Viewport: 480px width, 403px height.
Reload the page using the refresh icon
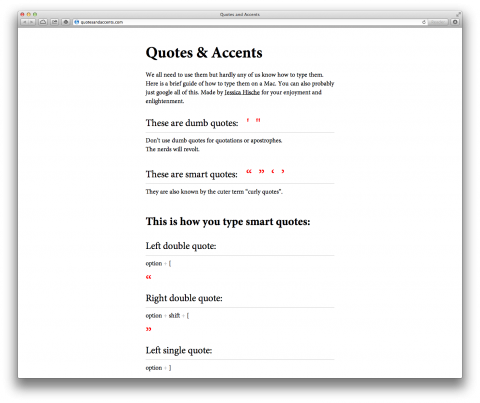(x=424, y=22)
